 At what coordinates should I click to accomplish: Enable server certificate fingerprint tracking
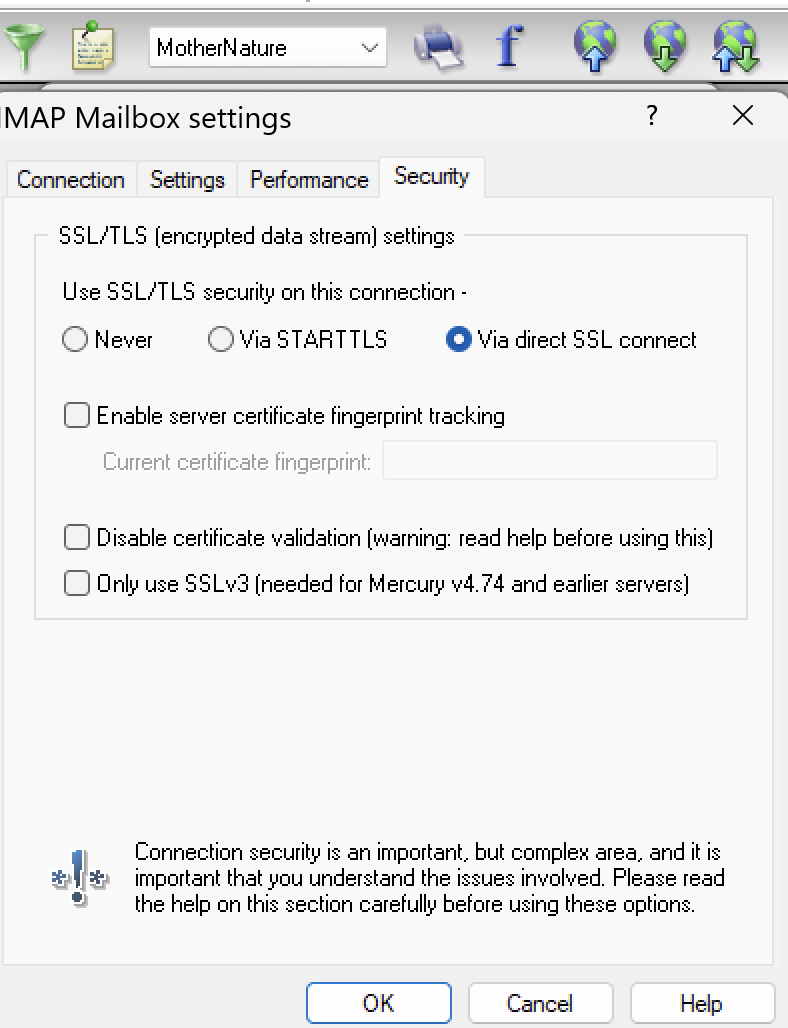(77, 416)
